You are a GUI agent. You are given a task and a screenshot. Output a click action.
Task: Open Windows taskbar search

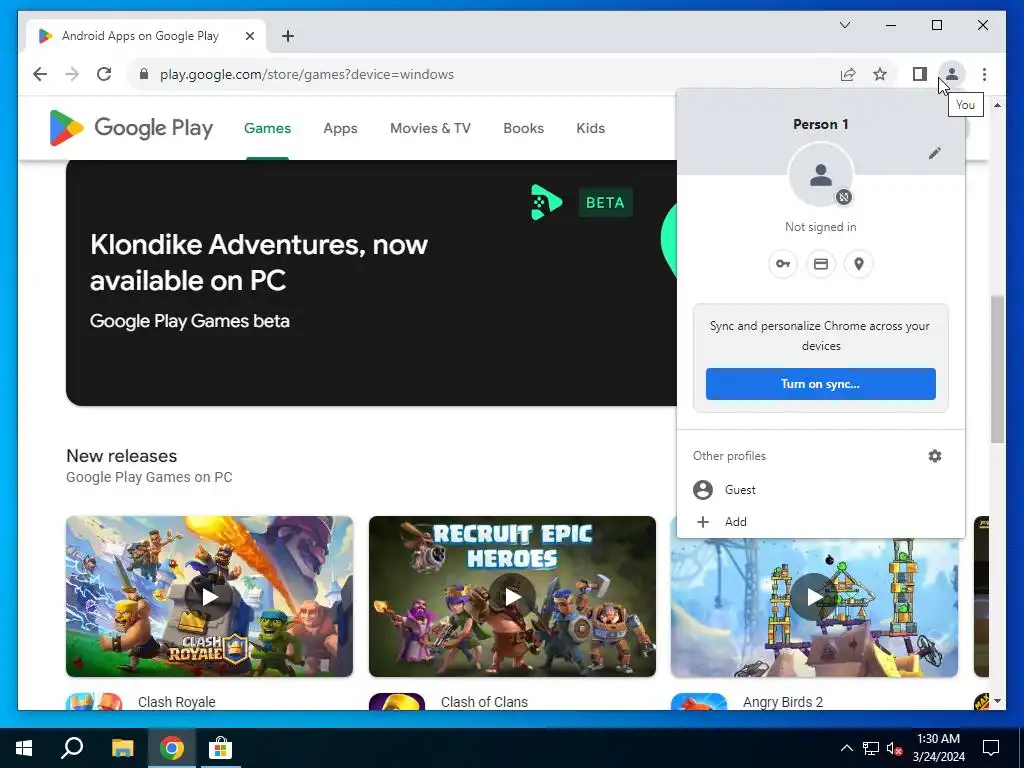72,748
